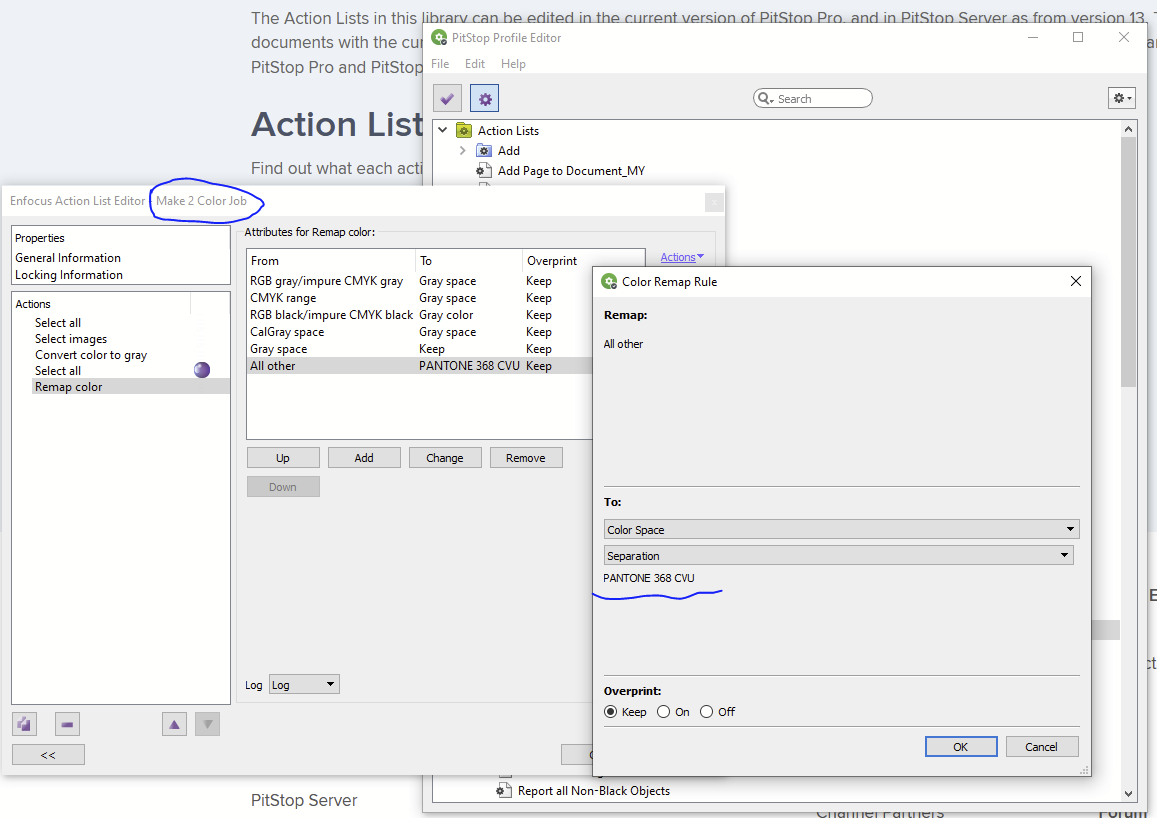Click OK in Color Remap Rule

point(961,746)
